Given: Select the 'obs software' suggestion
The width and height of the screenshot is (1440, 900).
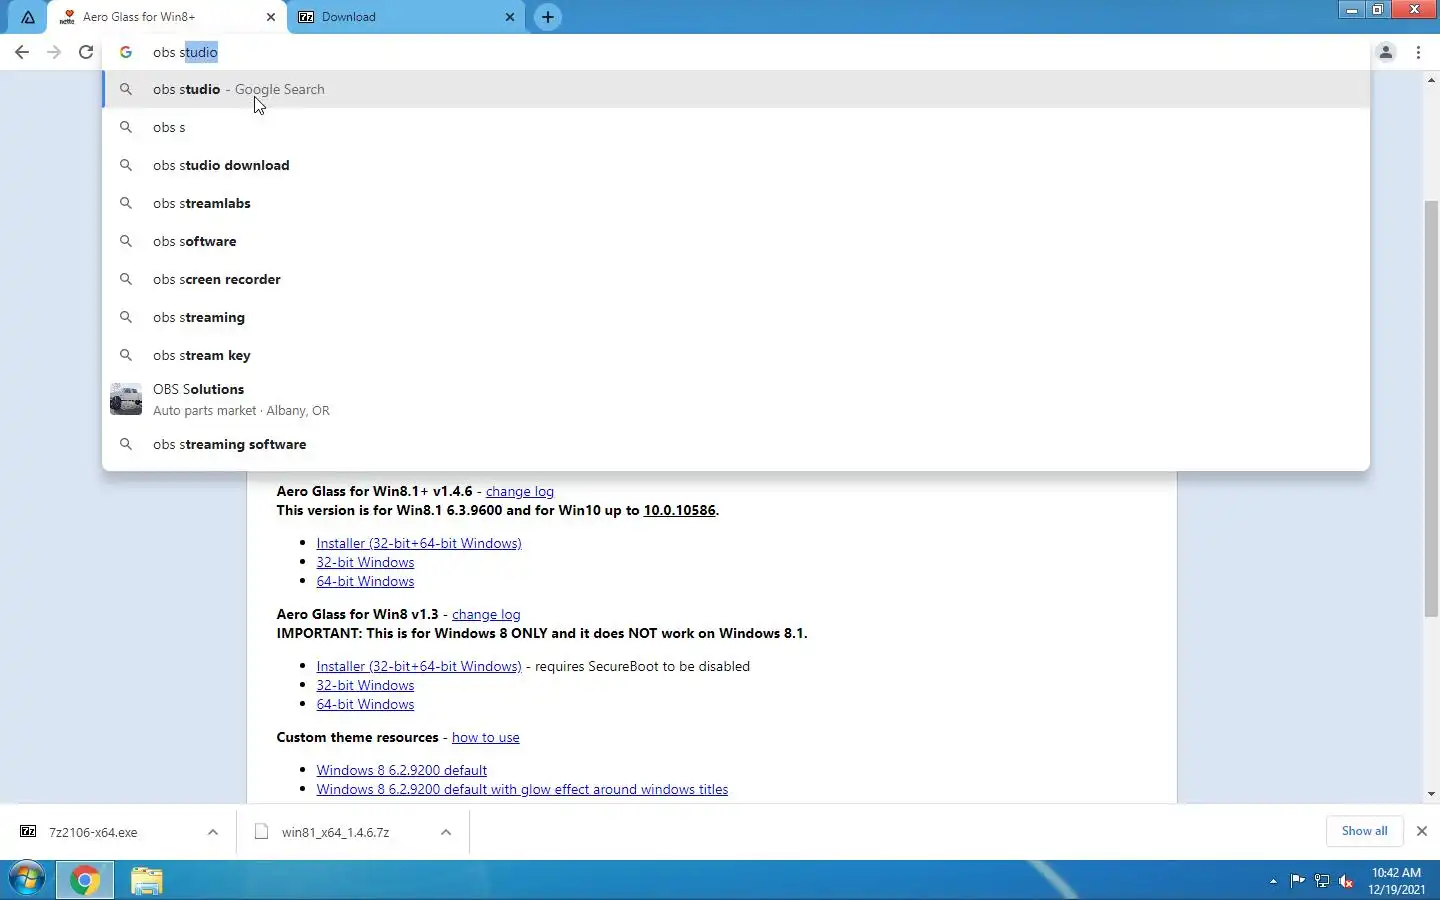Looking at the screenshot, I should 736,241.
